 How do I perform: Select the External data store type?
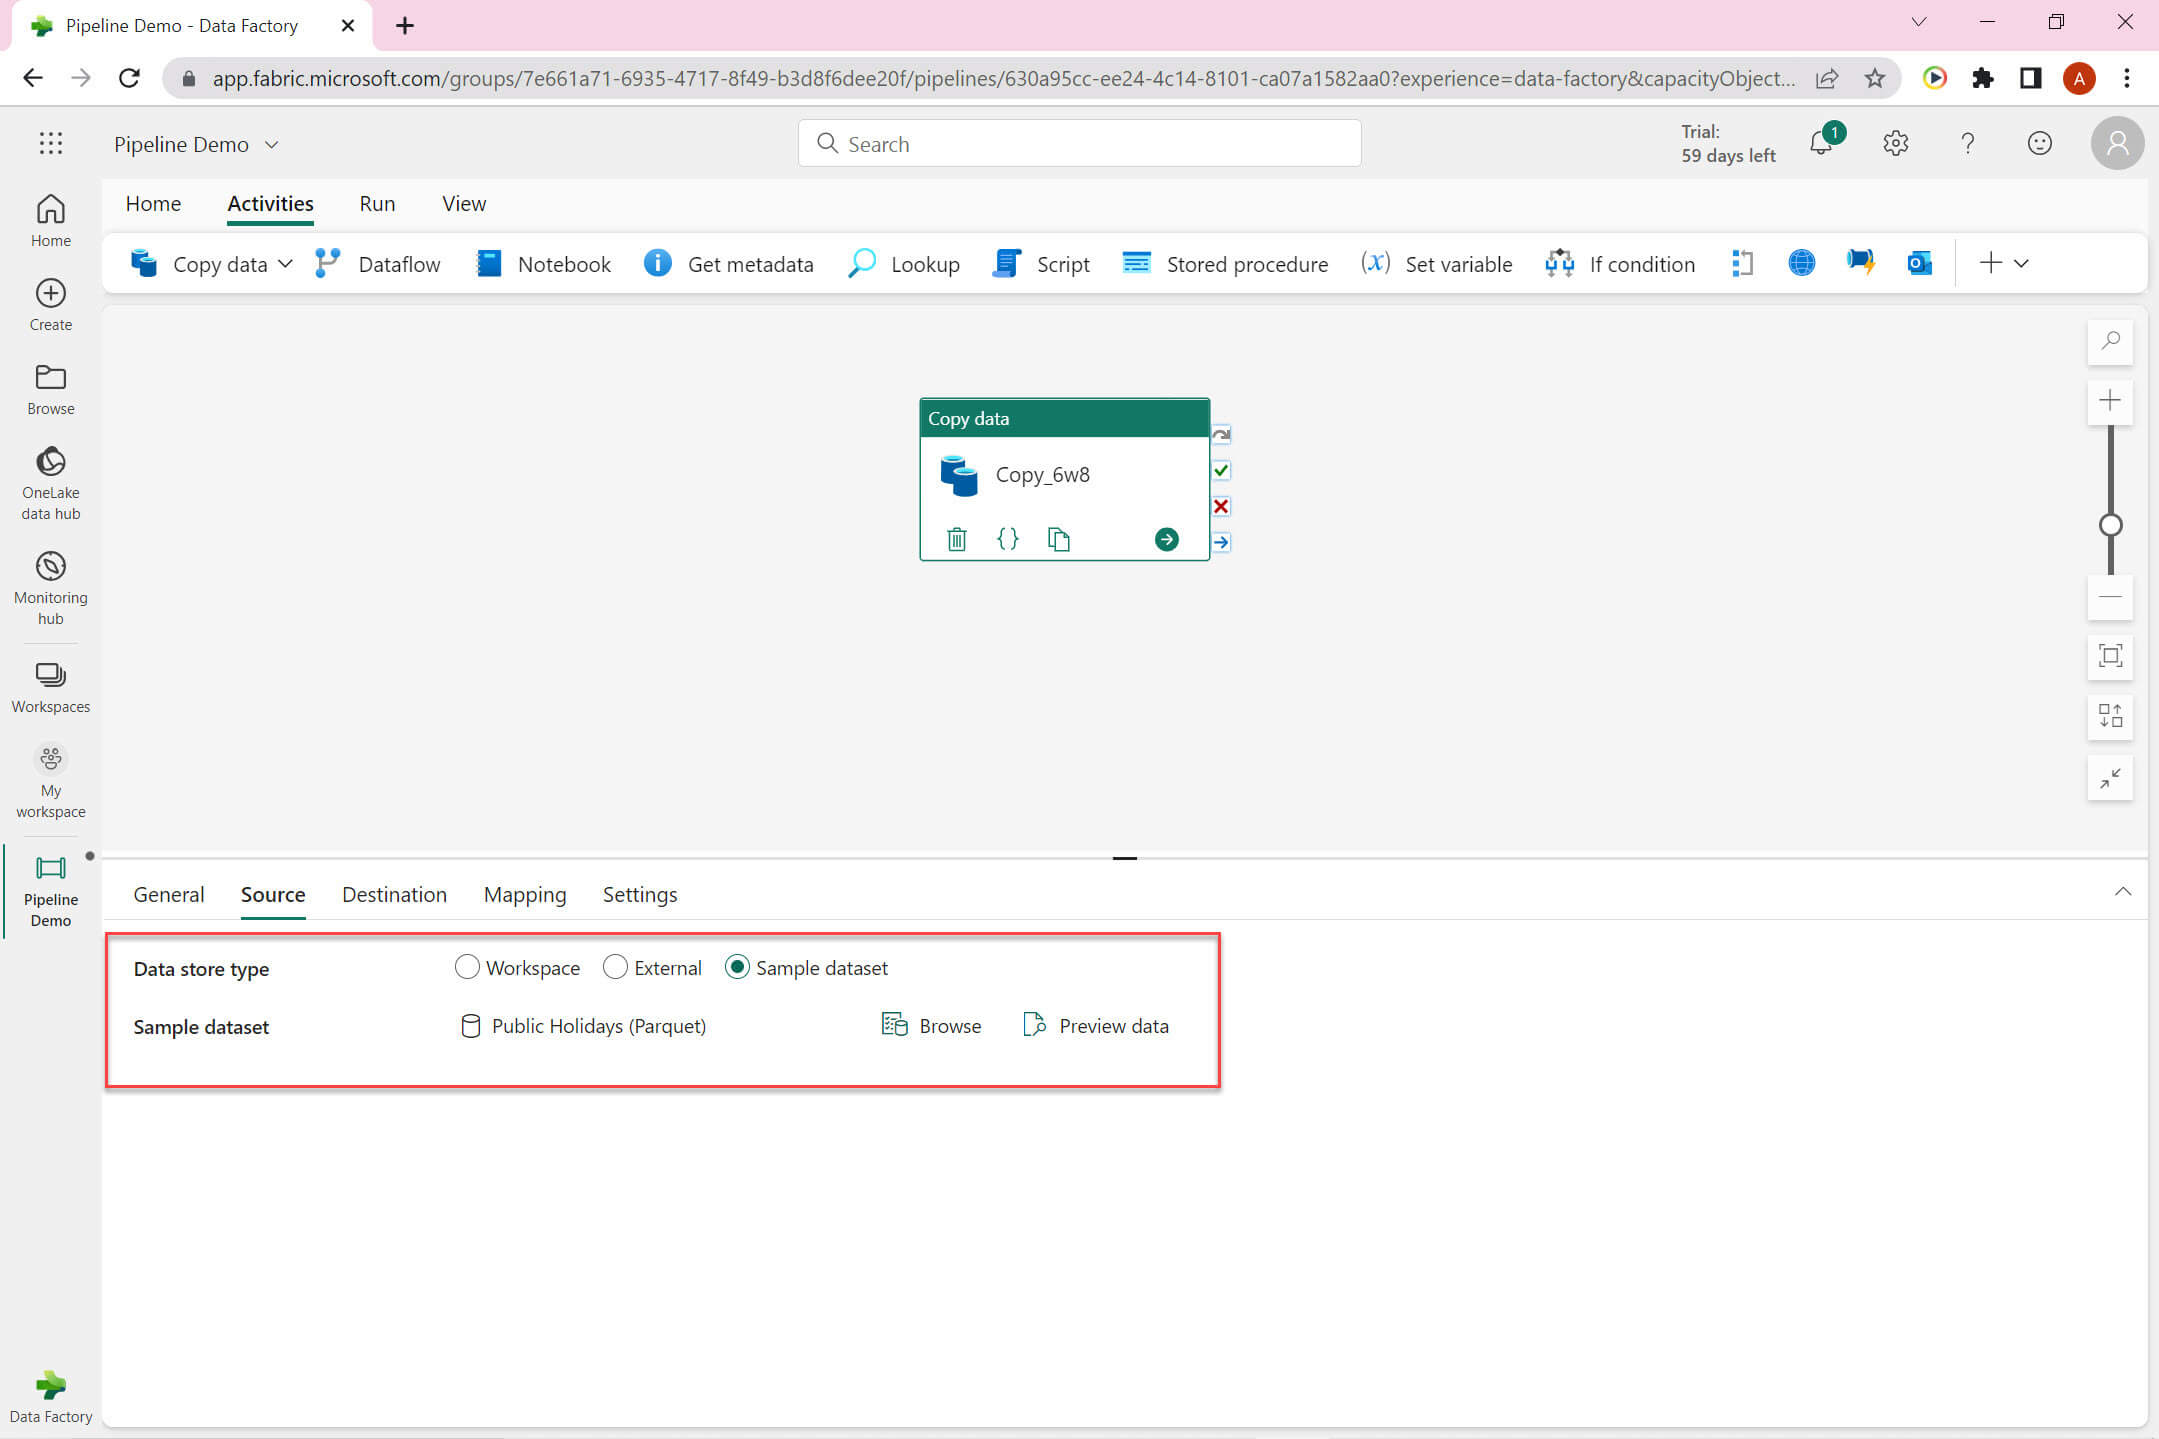pos(615,967)
